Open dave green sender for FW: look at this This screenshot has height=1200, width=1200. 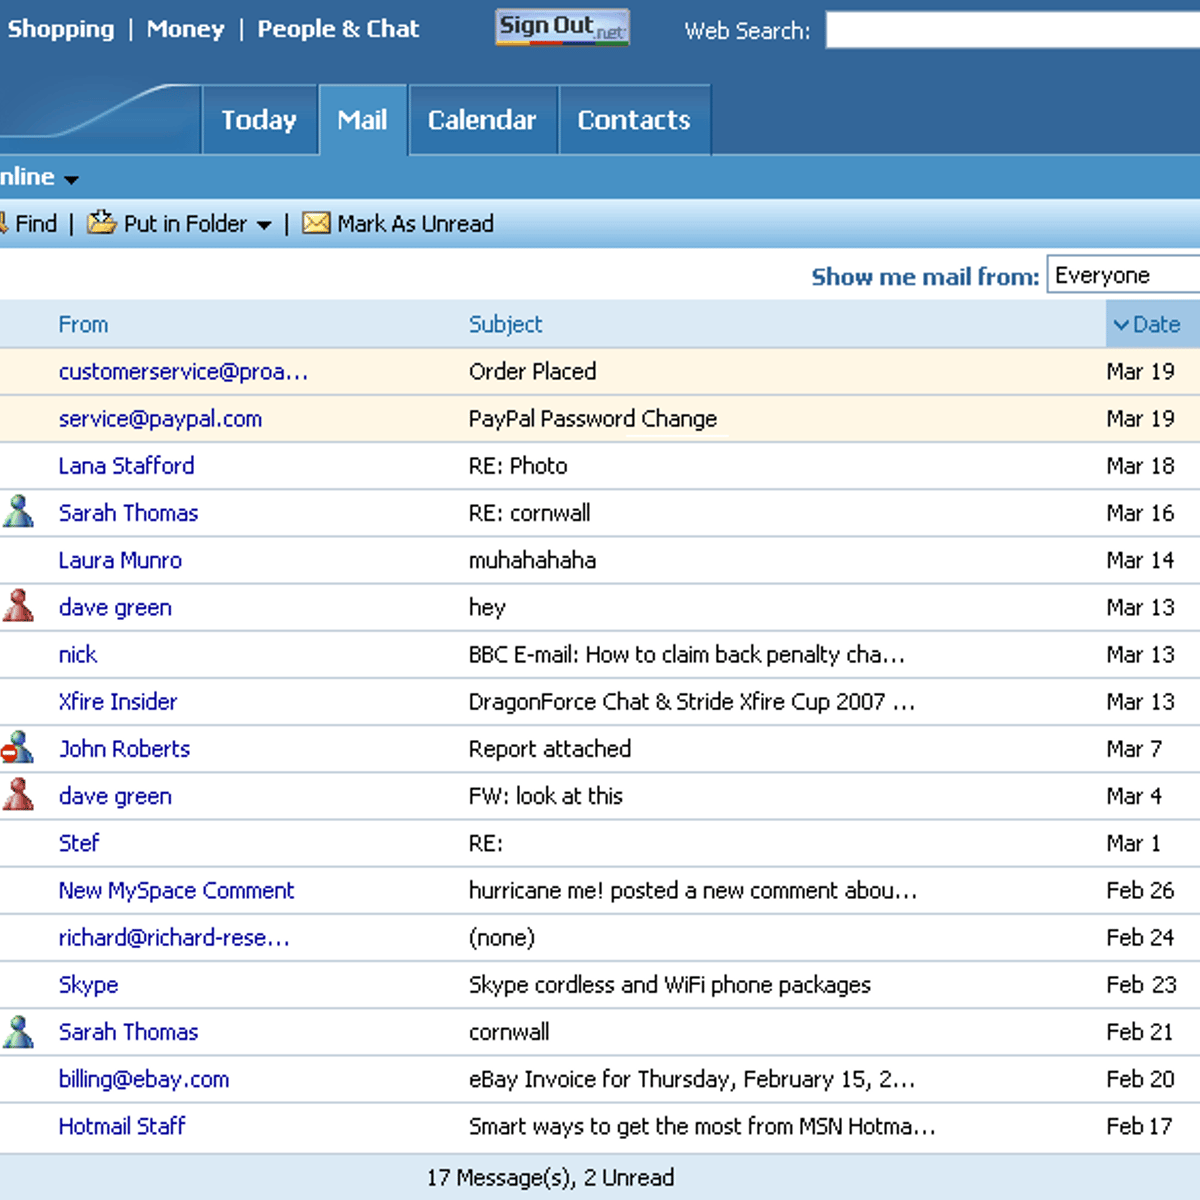coord(115,796)
